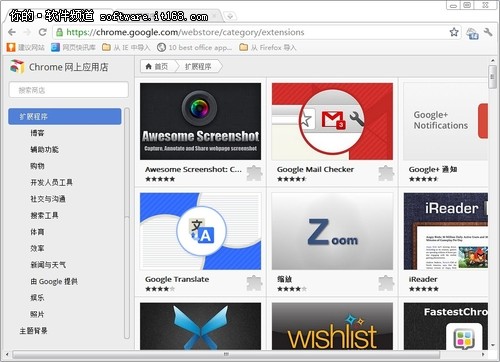Go forward with the browser forward arrow

click(x=27, y=32)
